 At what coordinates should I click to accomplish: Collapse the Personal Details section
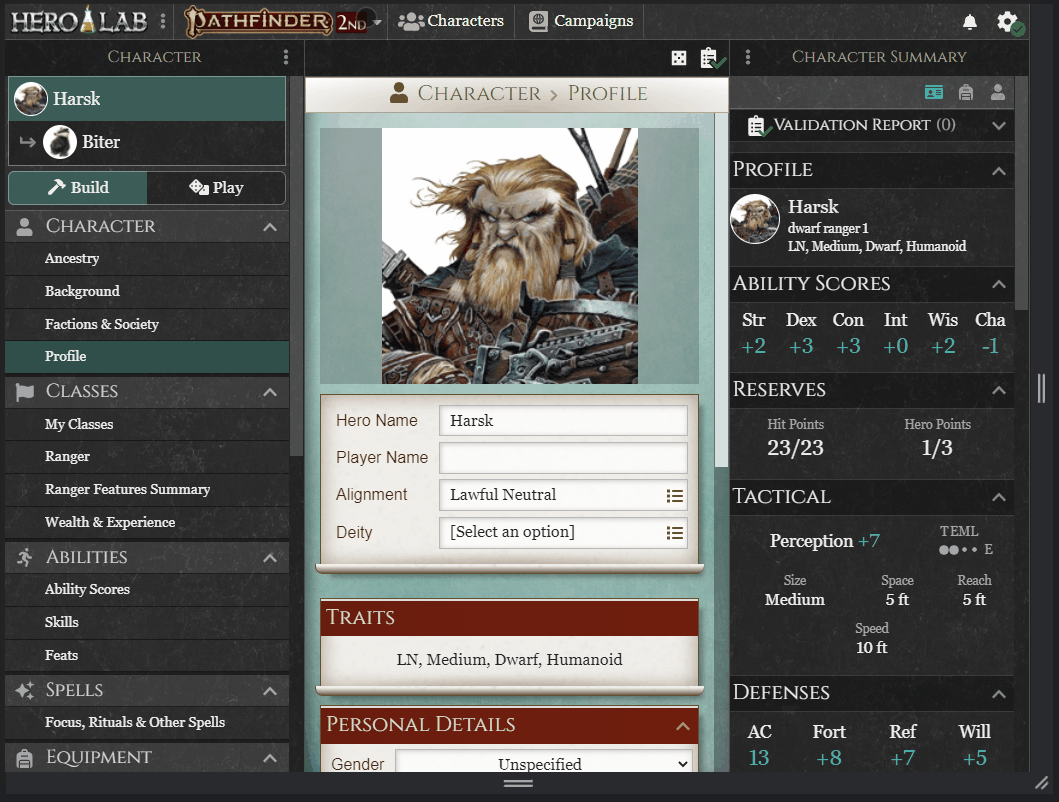tap(683, 726)
